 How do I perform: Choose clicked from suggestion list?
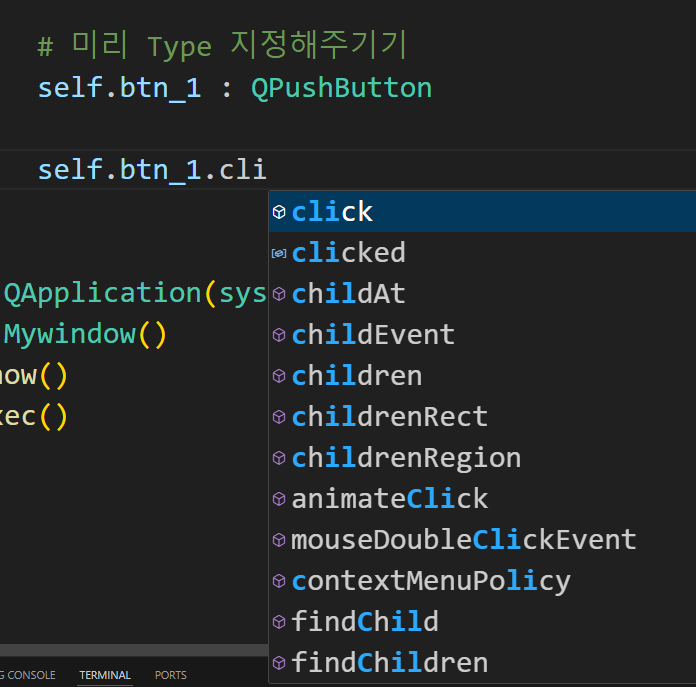(x=482, y=253)
